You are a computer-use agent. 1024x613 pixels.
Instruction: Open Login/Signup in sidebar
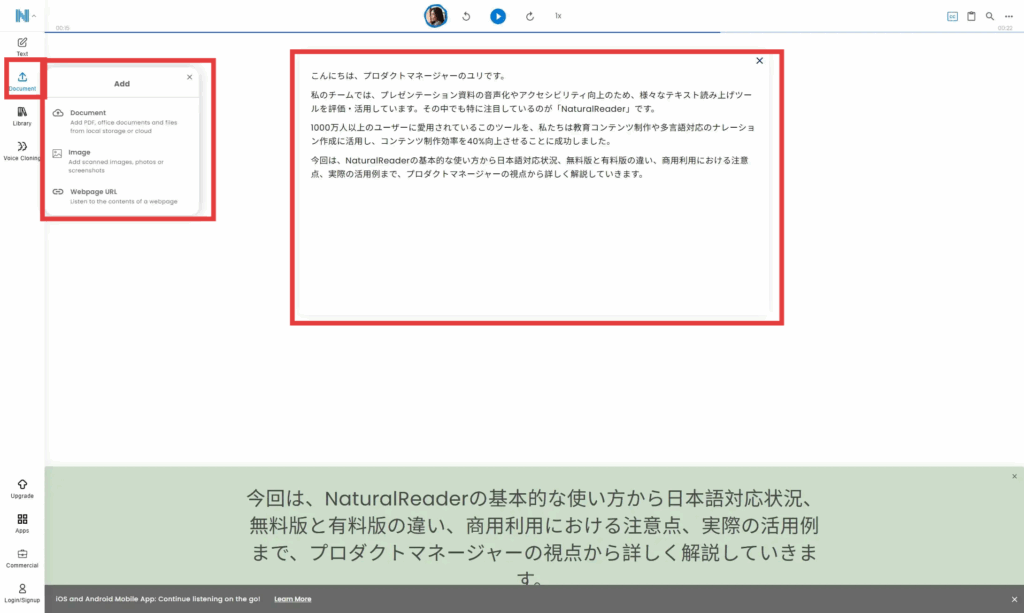pos(22,593)
